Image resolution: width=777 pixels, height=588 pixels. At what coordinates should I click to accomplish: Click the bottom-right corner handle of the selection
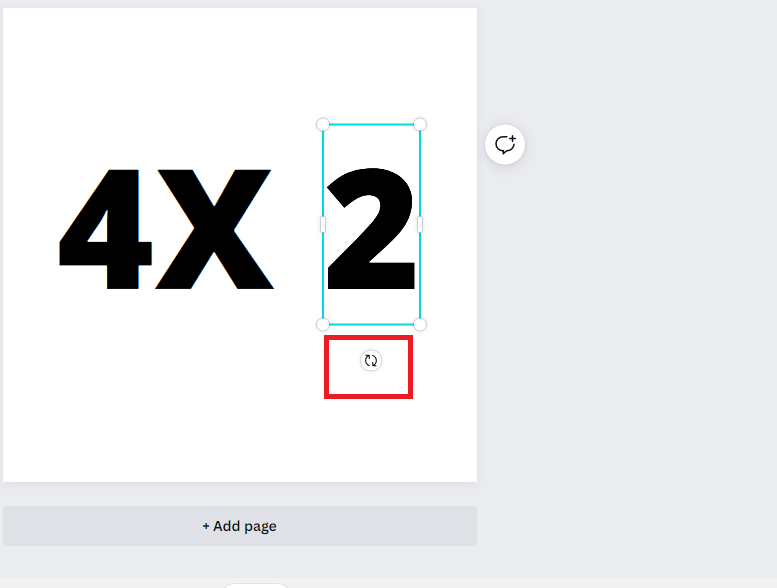420,324
